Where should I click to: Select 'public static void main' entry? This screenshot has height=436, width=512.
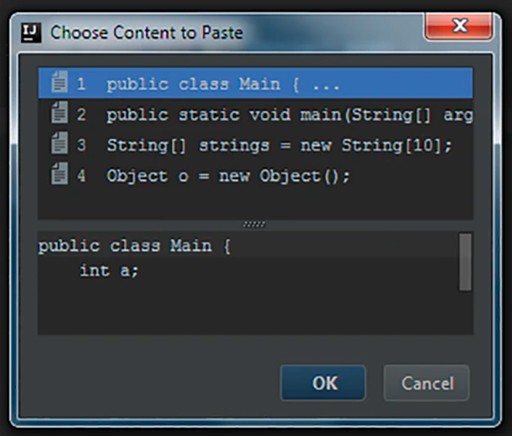coord(255,114)
